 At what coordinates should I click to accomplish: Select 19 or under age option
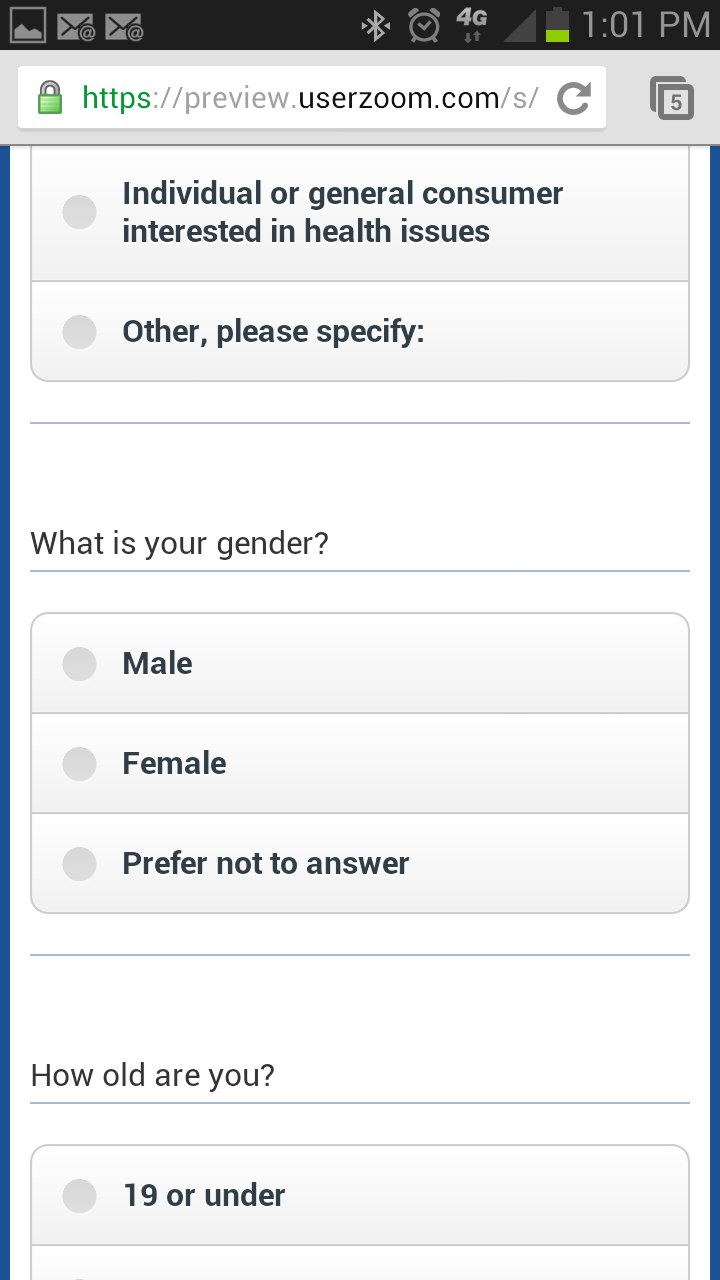point(79,1195)
